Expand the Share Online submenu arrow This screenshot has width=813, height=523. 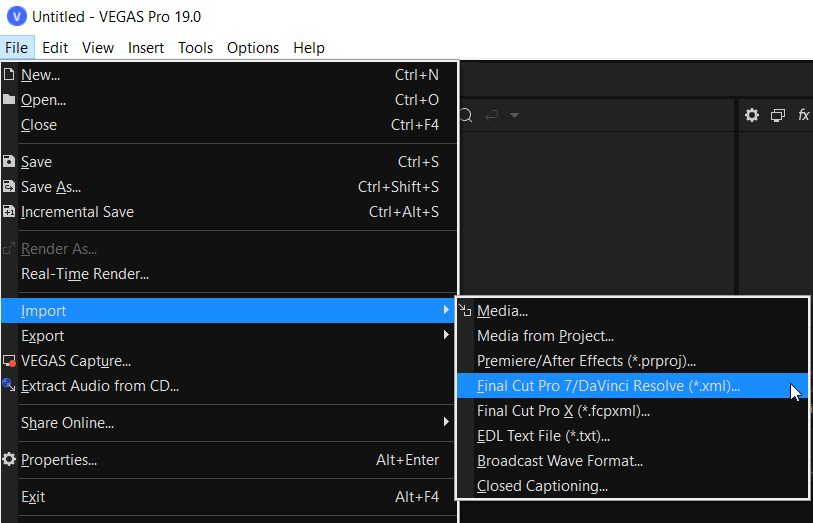[446, 422]
